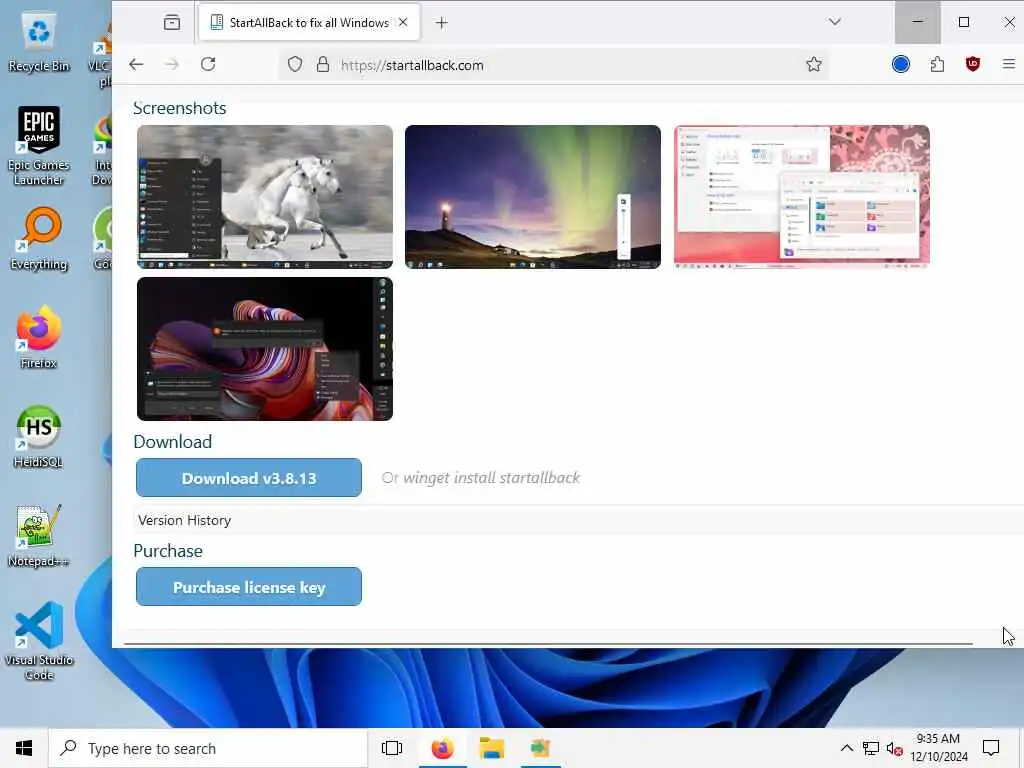The height and width of the screenshot is (768, 1024).
Task: Select the HeidiSQL desktop icon
Action: tap(39, 436)
